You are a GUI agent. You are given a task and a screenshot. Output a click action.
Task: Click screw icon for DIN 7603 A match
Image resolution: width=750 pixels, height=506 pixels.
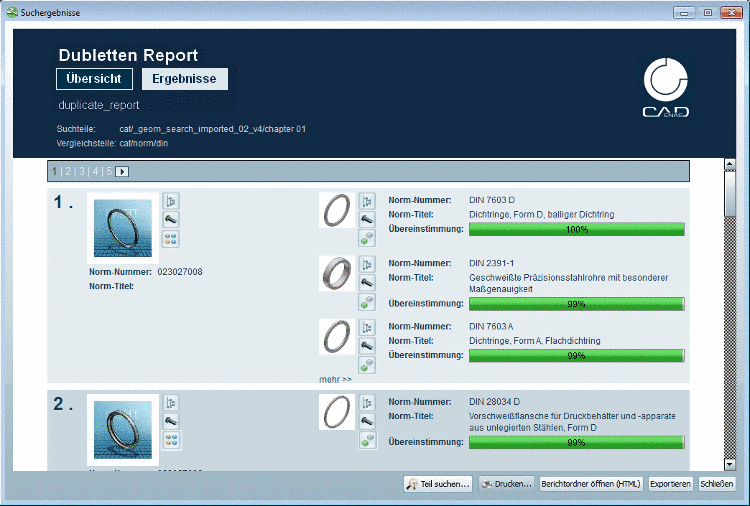pos(367,346)
